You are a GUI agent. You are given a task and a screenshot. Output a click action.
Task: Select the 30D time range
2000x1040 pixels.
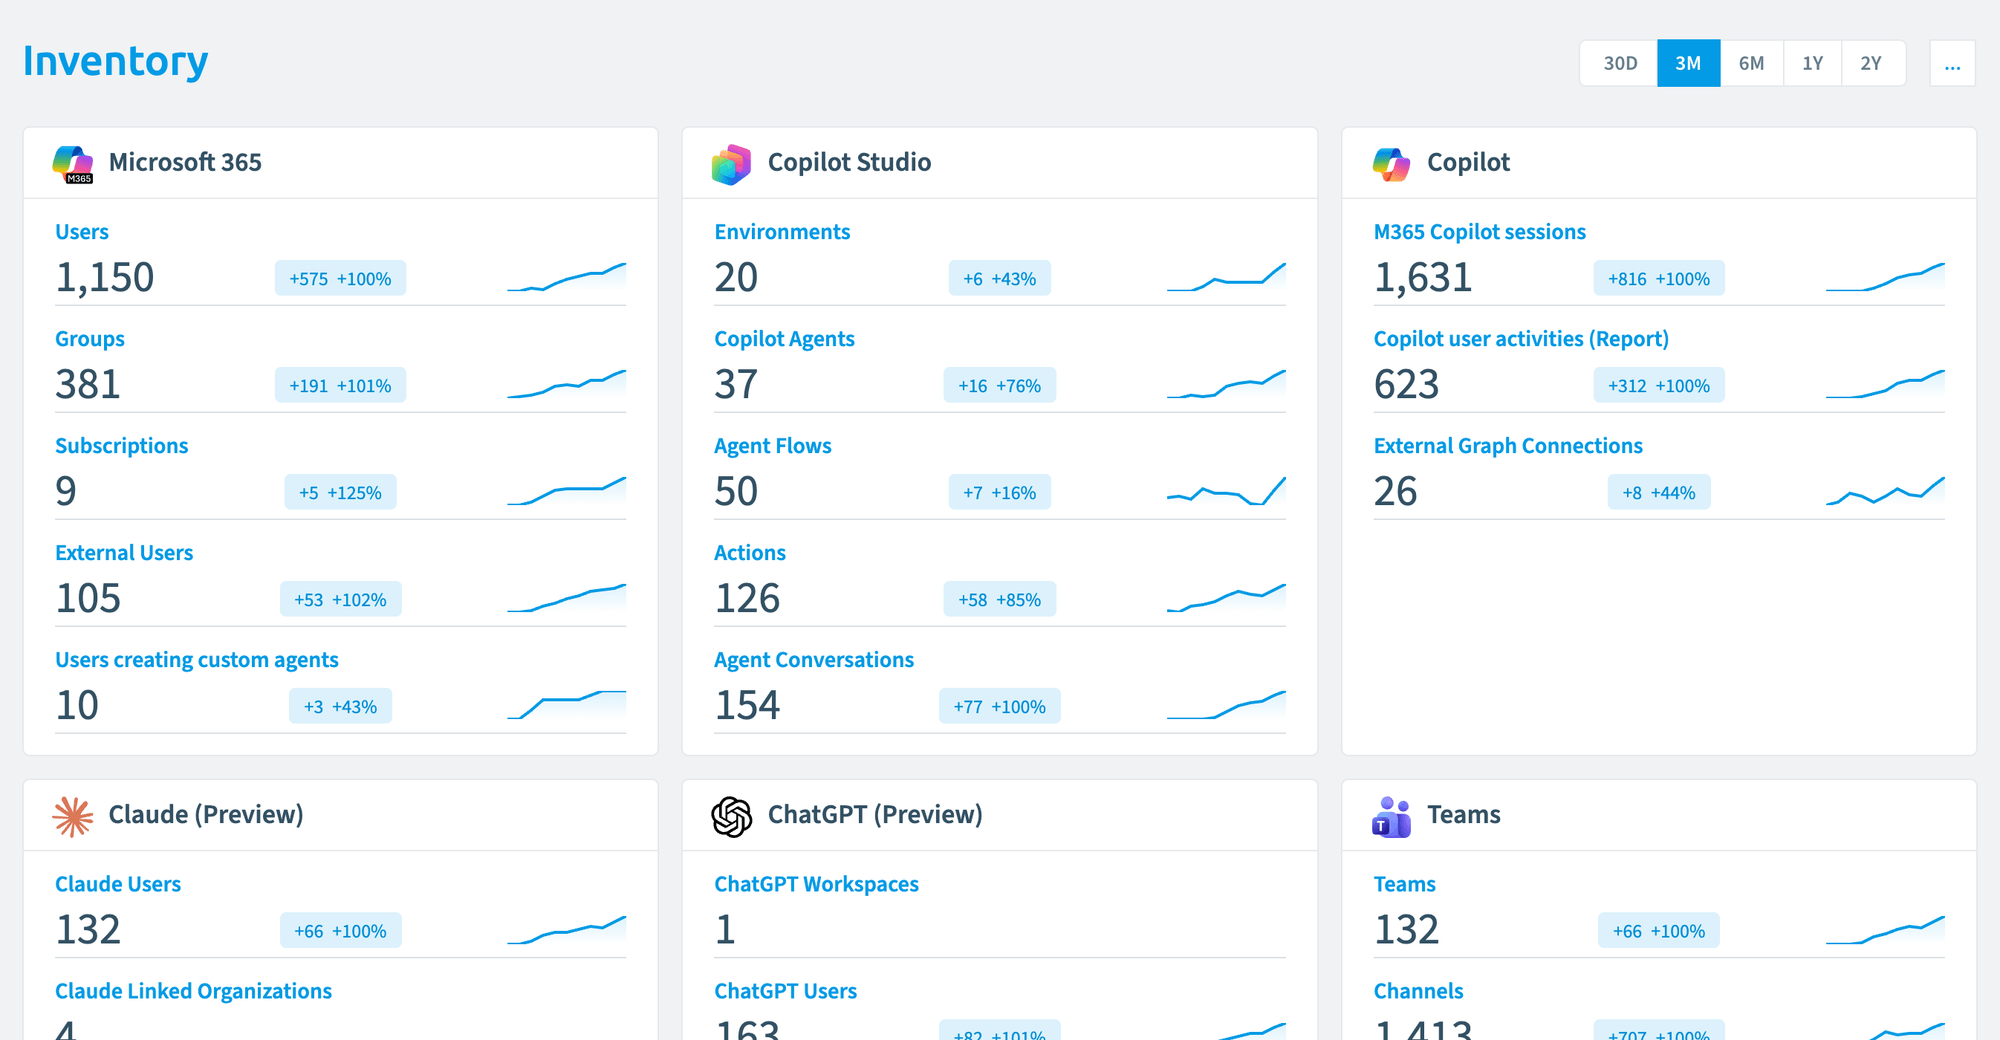(x=1620, y=63)
